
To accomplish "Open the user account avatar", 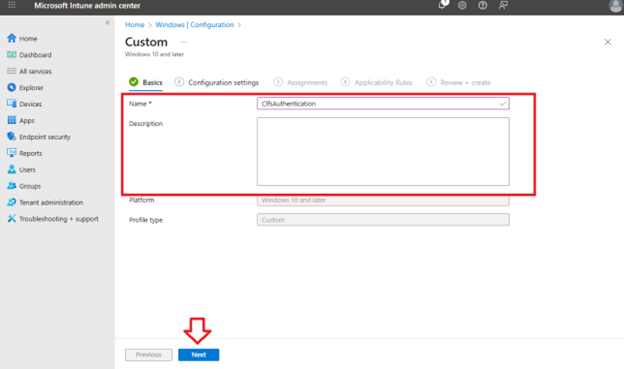I will click(x=616, y=6).
